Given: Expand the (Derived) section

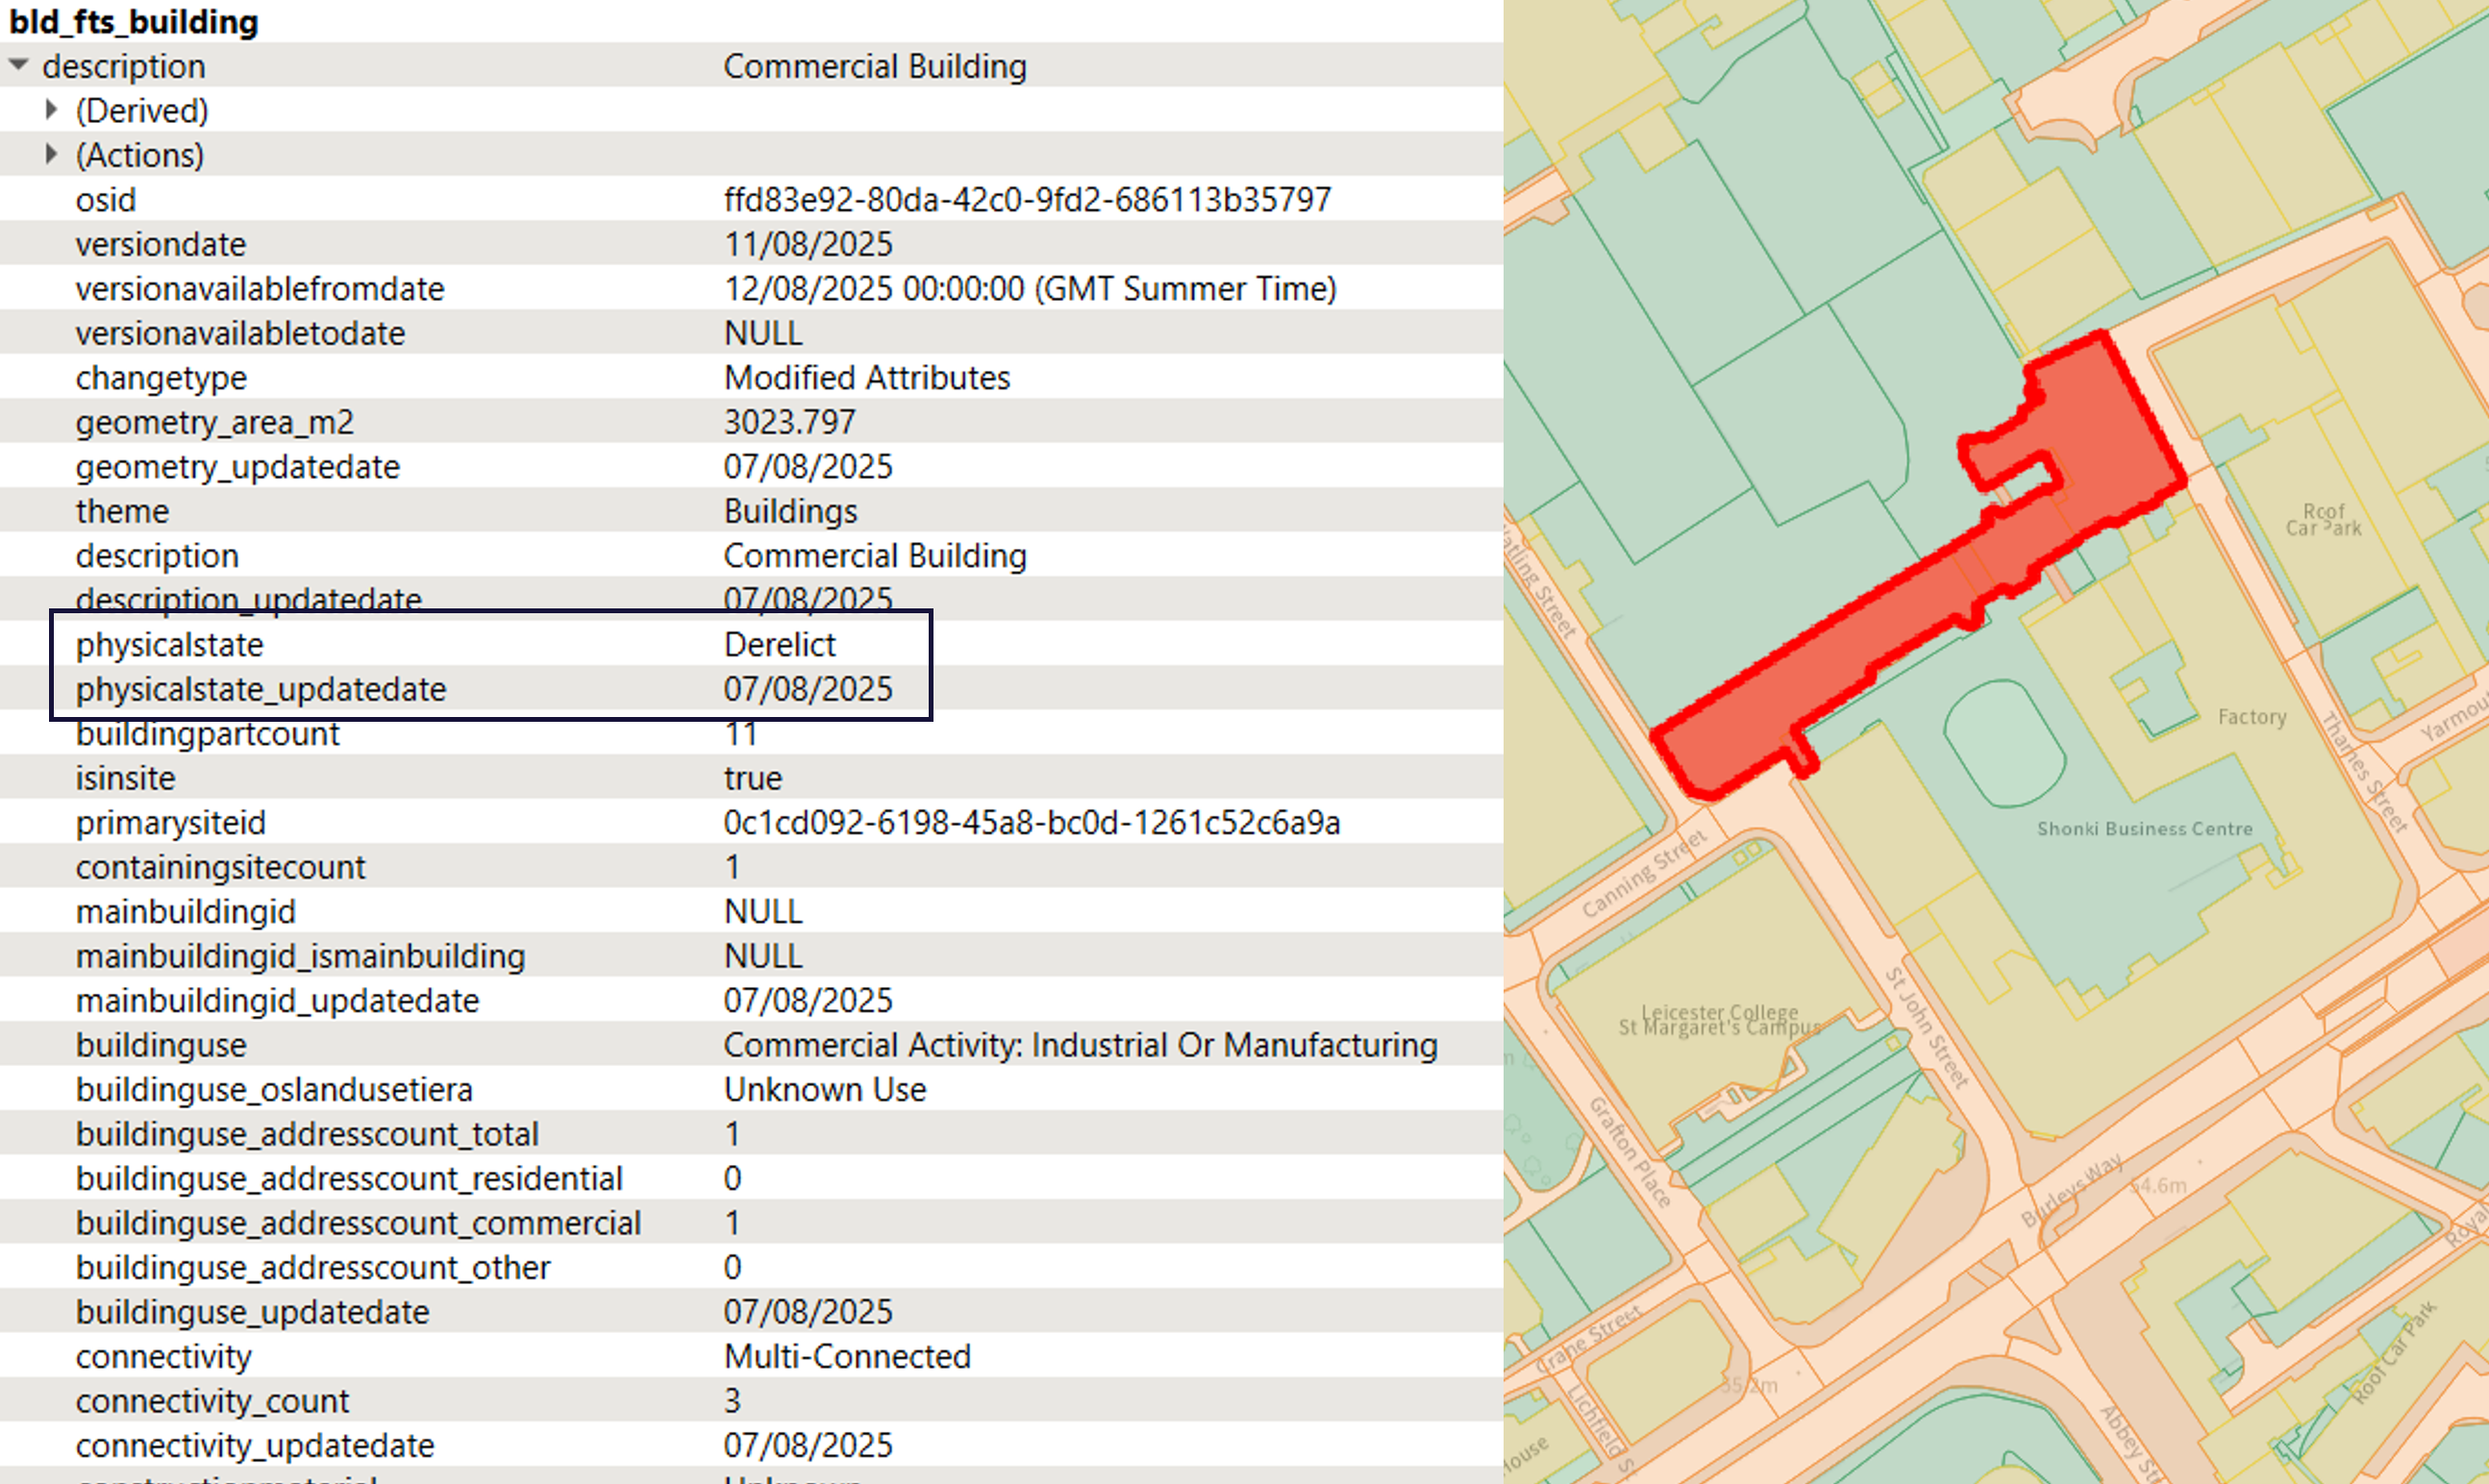Looking at the screenshot, I should point(51,110).
